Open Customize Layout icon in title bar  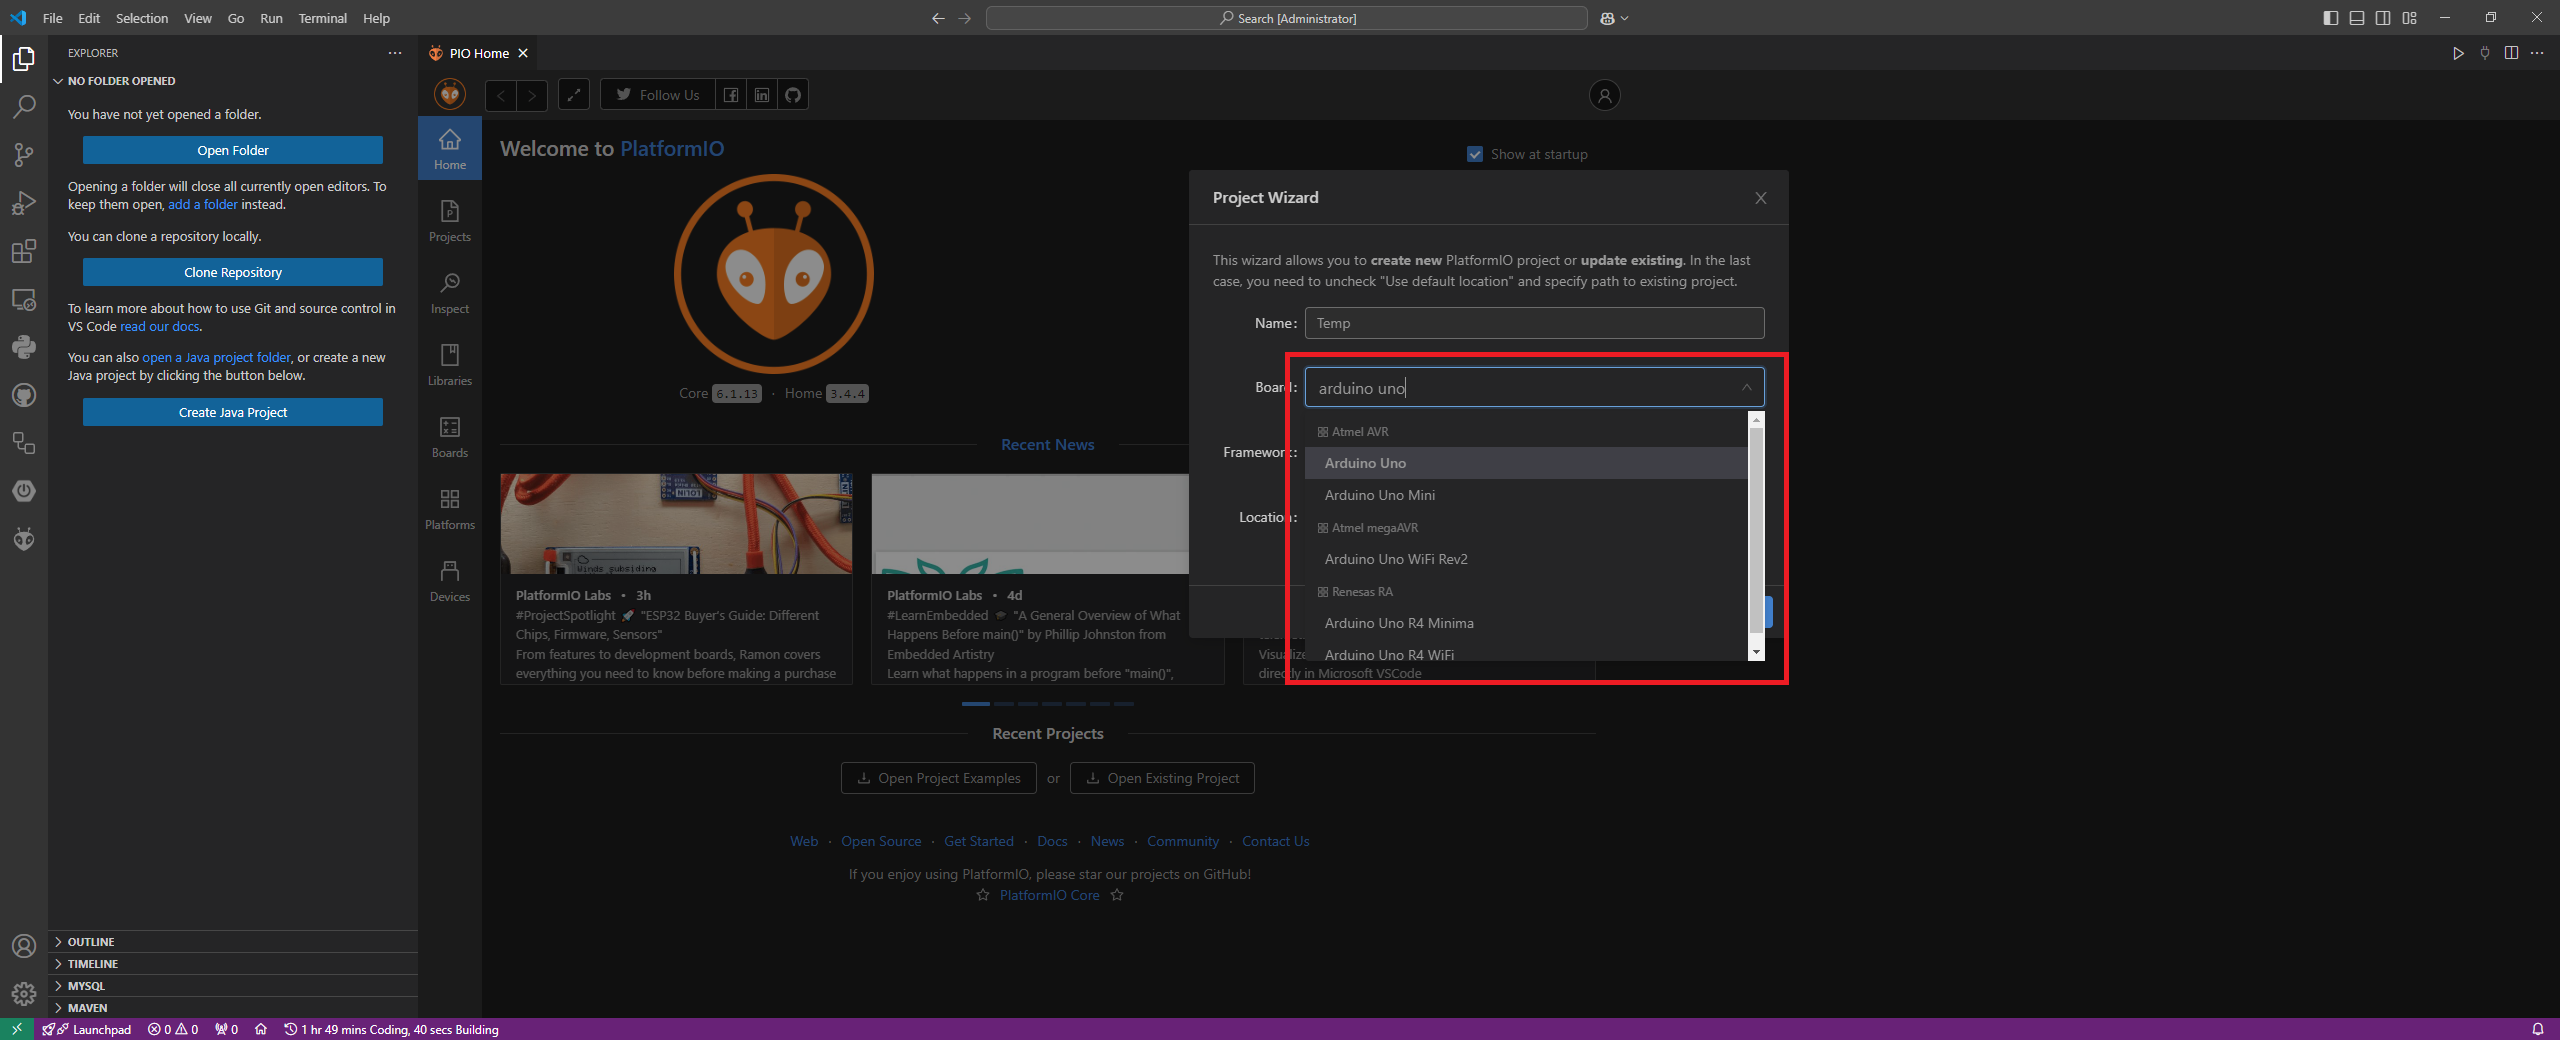(2409, 18)
